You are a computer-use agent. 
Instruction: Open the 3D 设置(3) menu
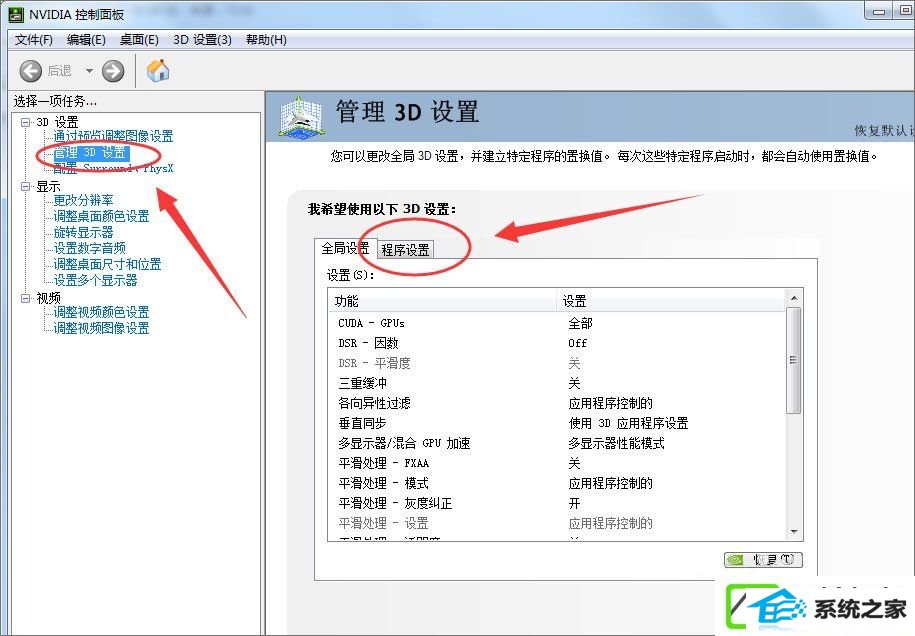tap(202, 40)
